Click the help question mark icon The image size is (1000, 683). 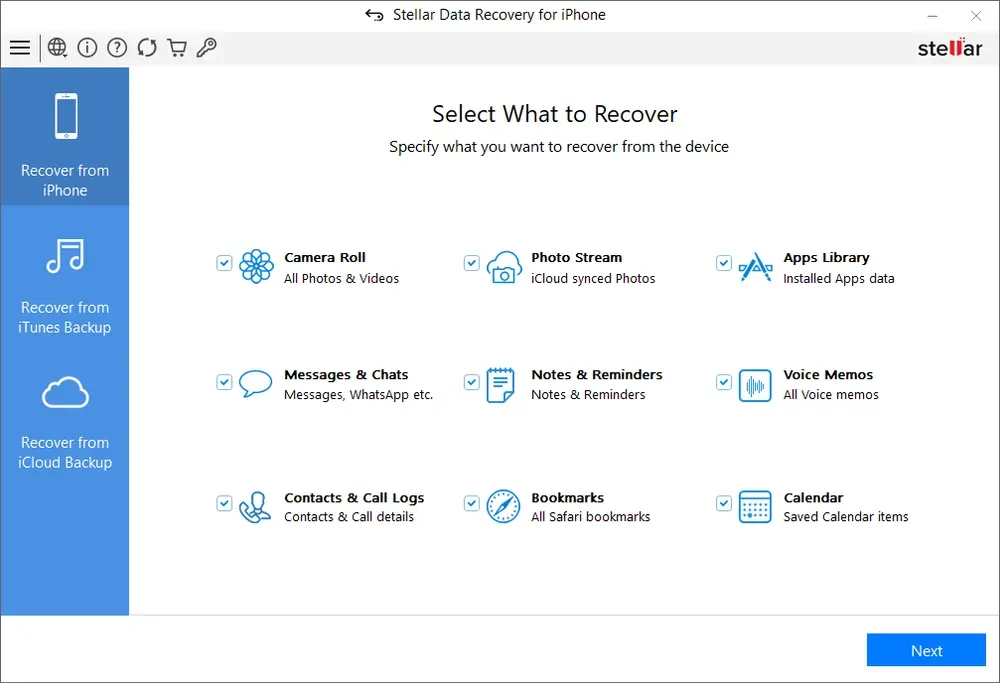[x=117, y=47]
